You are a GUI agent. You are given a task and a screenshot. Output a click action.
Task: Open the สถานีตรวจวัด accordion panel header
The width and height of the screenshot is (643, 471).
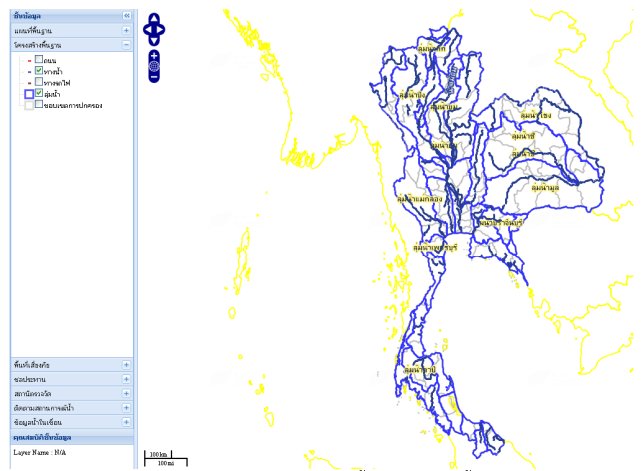pyautogui.click(x=60, y=394)
